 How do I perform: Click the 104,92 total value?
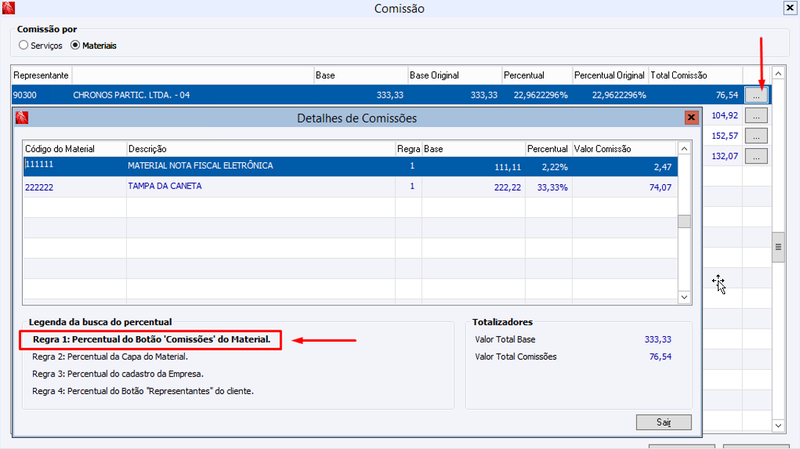coord(724,116)
